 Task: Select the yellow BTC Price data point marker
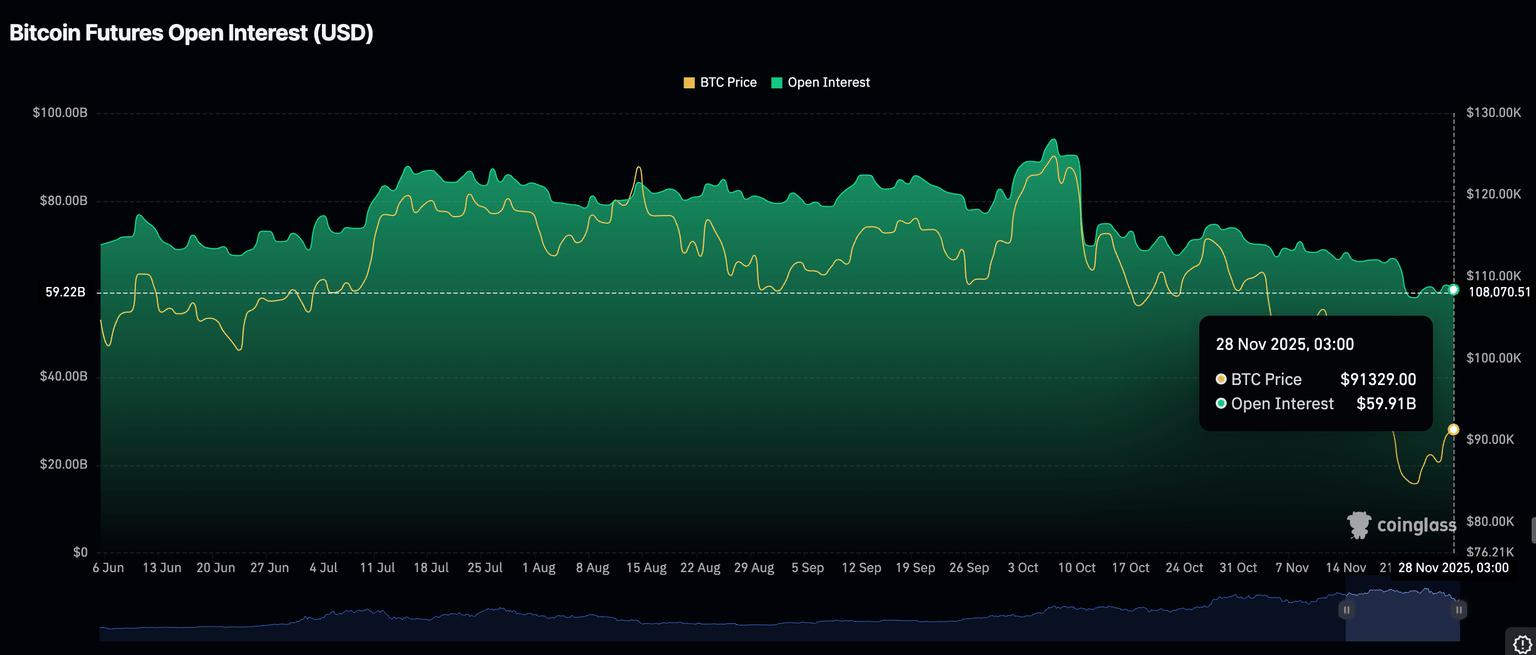[x=1453, y=429]
